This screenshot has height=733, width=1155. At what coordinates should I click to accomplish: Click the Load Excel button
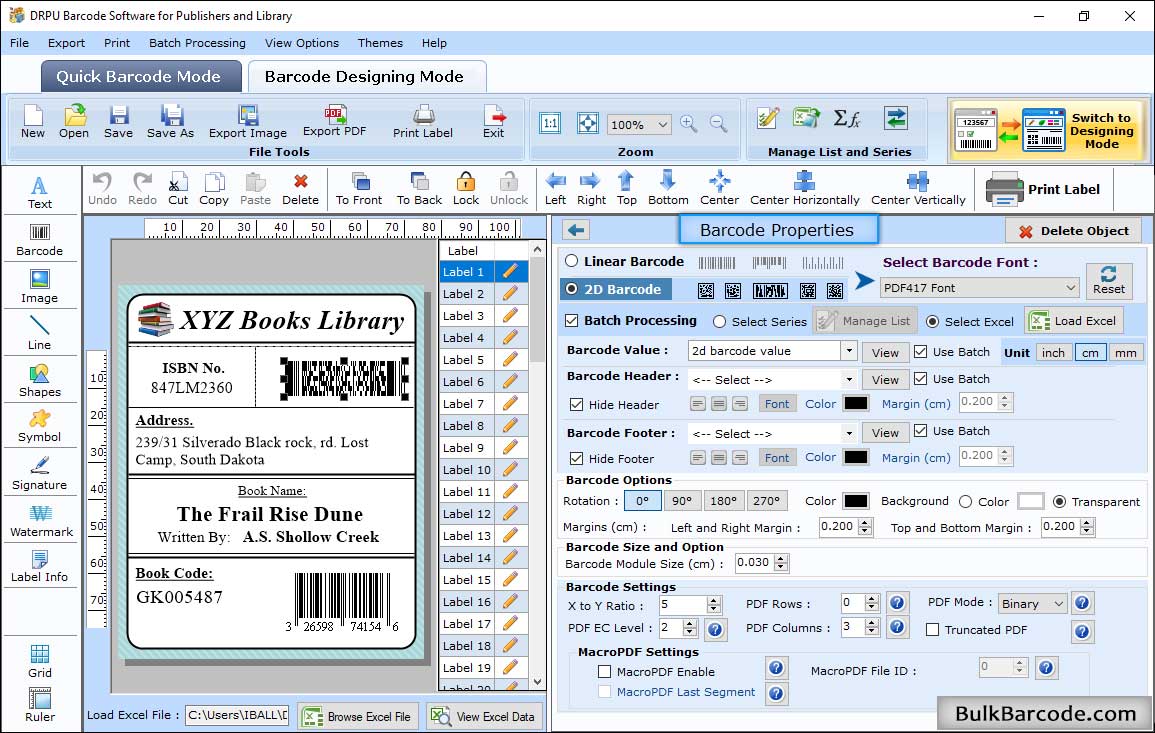point(1075,321)
